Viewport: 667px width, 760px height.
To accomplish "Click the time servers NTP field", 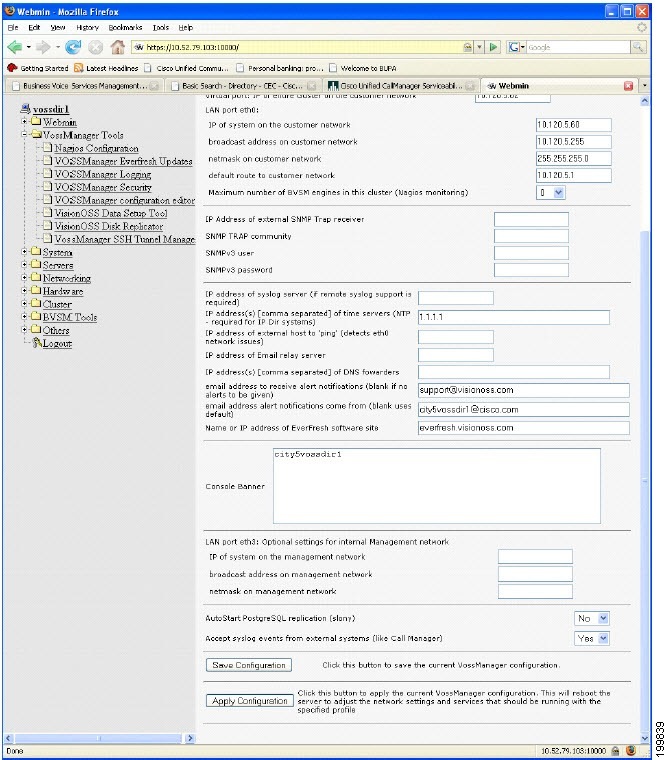I will (x=514, y=317).
